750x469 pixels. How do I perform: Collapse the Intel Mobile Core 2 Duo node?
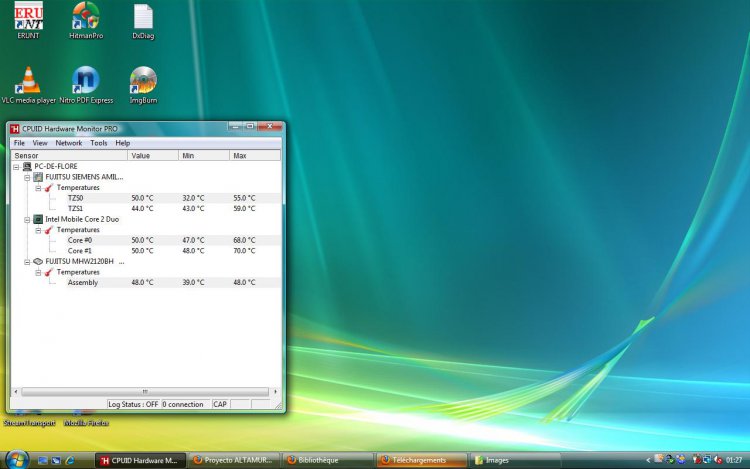click(x=27, y=219)
